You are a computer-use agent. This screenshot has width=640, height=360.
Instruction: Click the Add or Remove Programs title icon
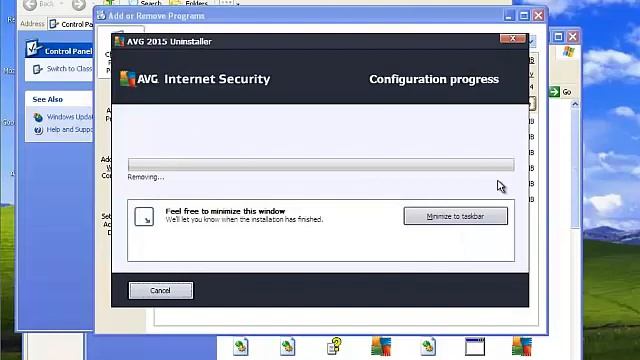tap(101, 16)
